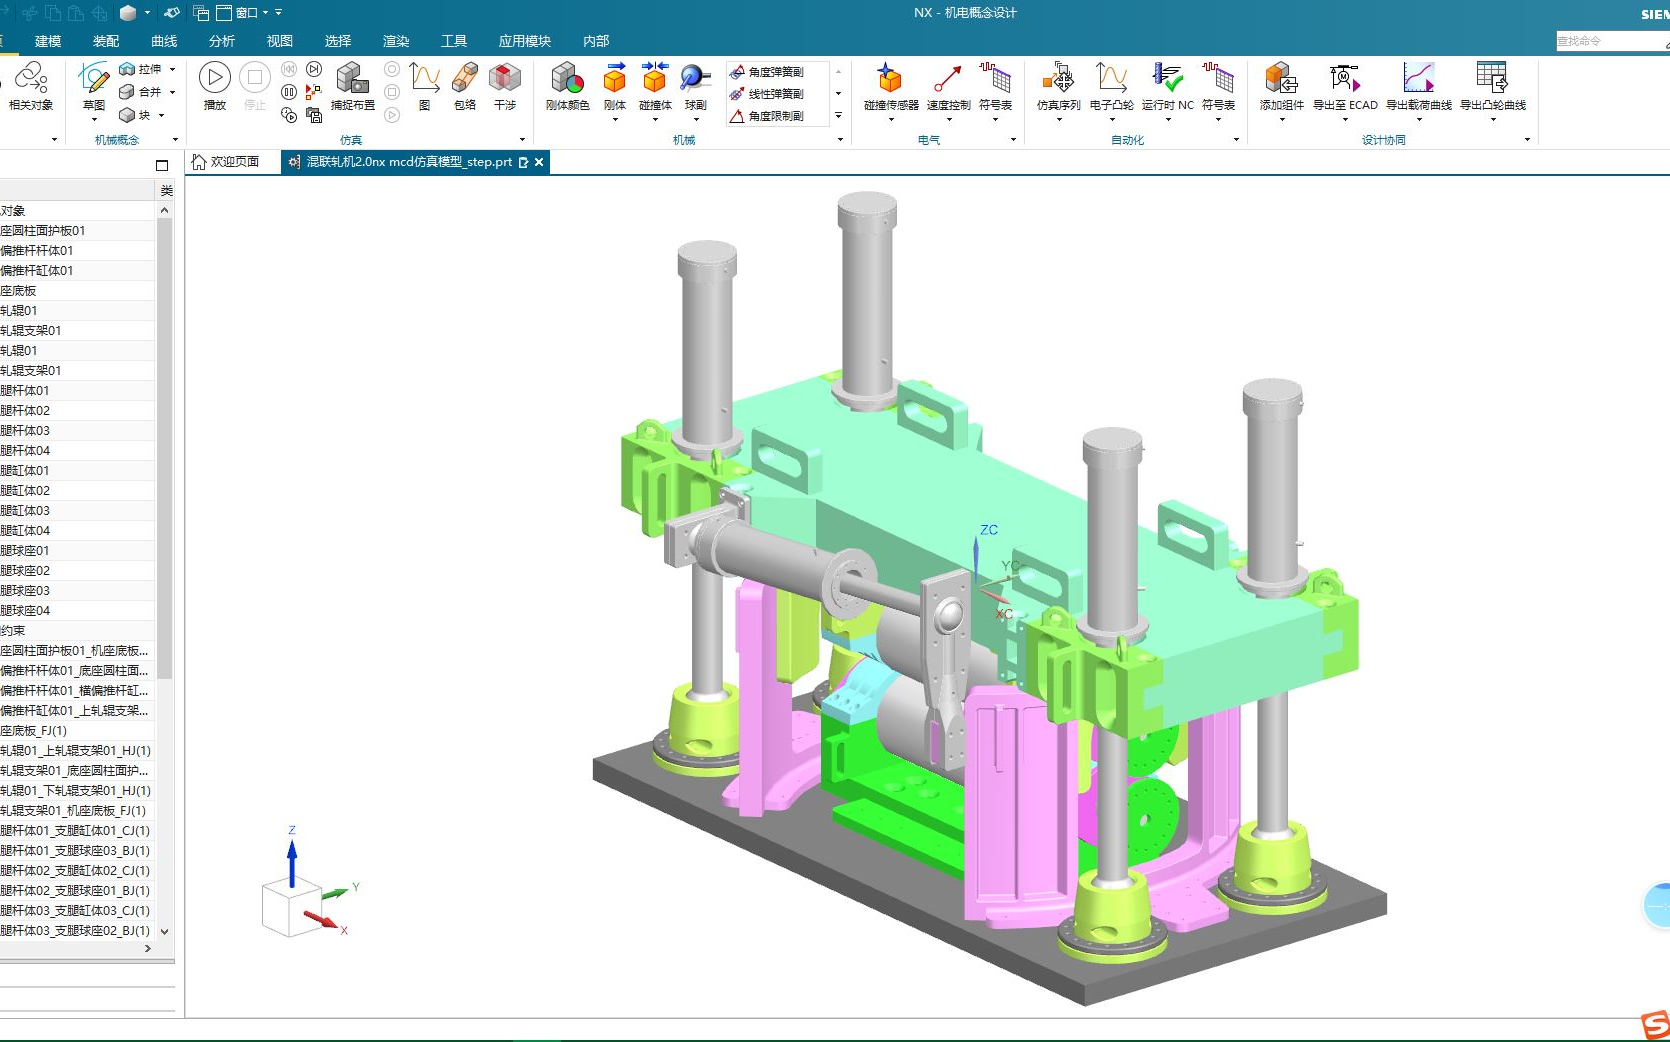1670x1042 pixels.
Task: Select the Unite (合并) tool
Action: [141, 92]
